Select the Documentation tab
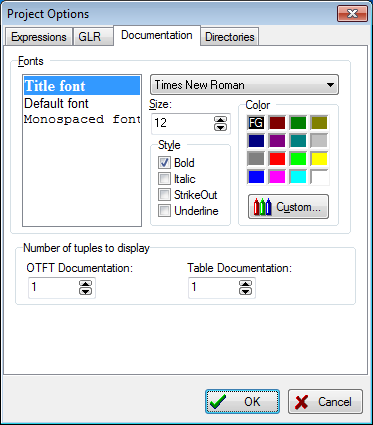 (157, 35)
